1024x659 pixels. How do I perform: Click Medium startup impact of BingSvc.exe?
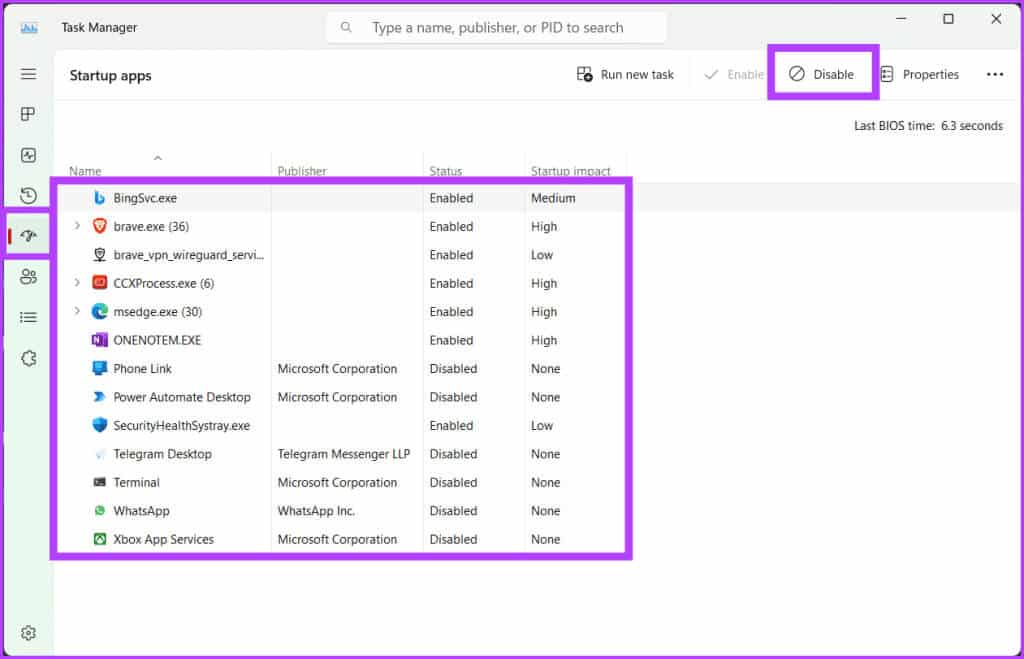[x=553, y=198]
